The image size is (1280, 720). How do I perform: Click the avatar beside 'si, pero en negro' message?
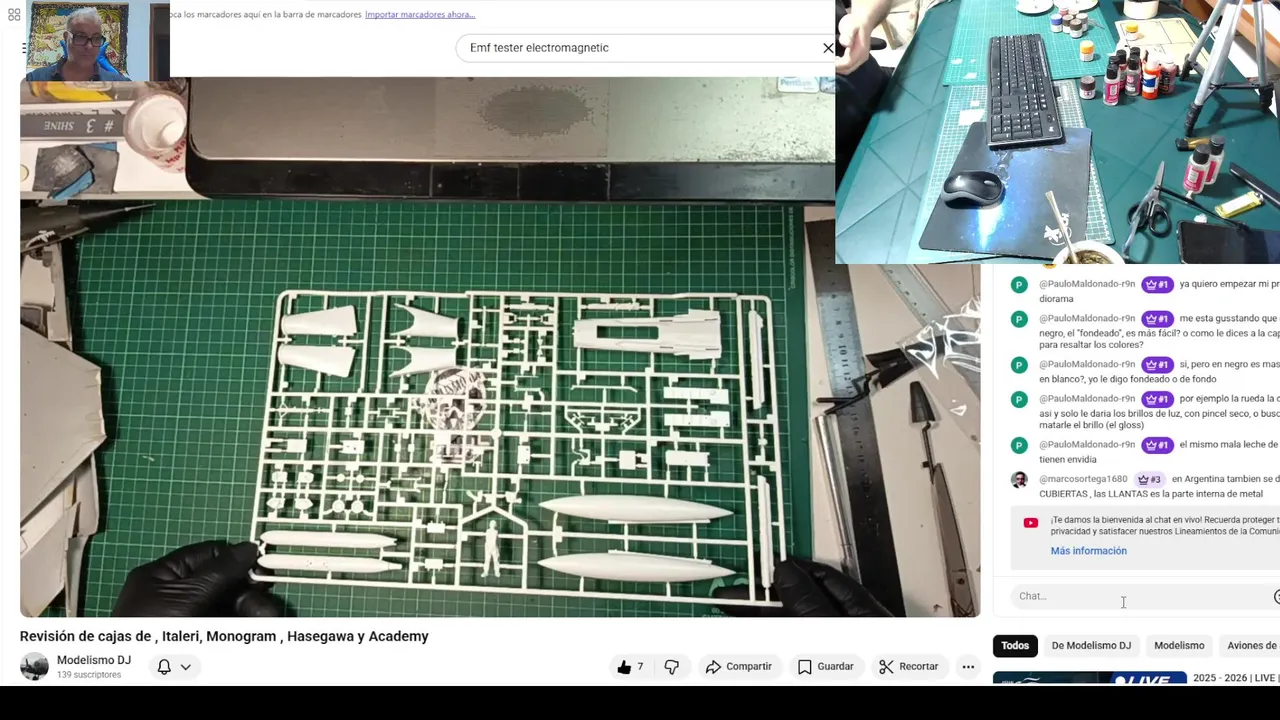1019,365
